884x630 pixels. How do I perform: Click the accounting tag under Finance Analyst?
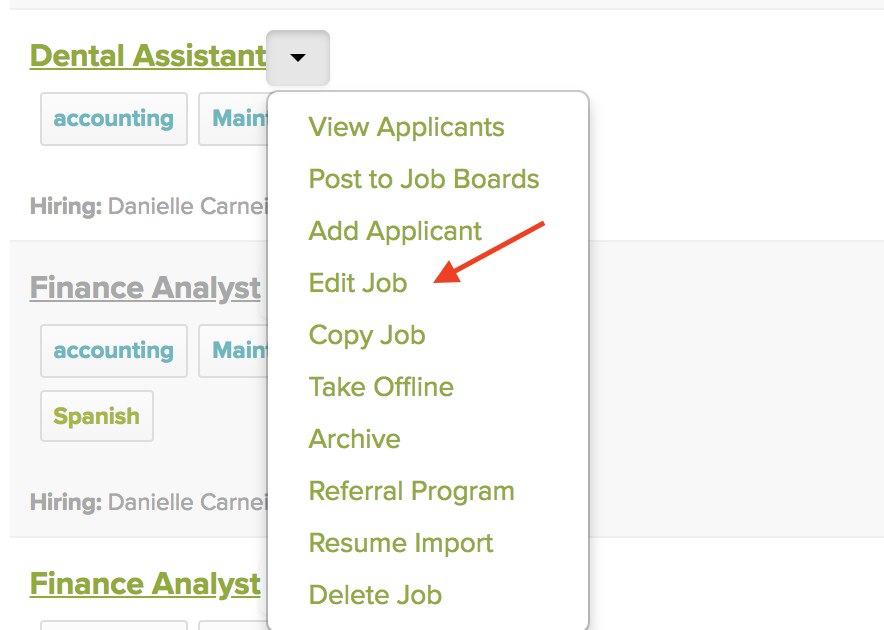[113, 351]
